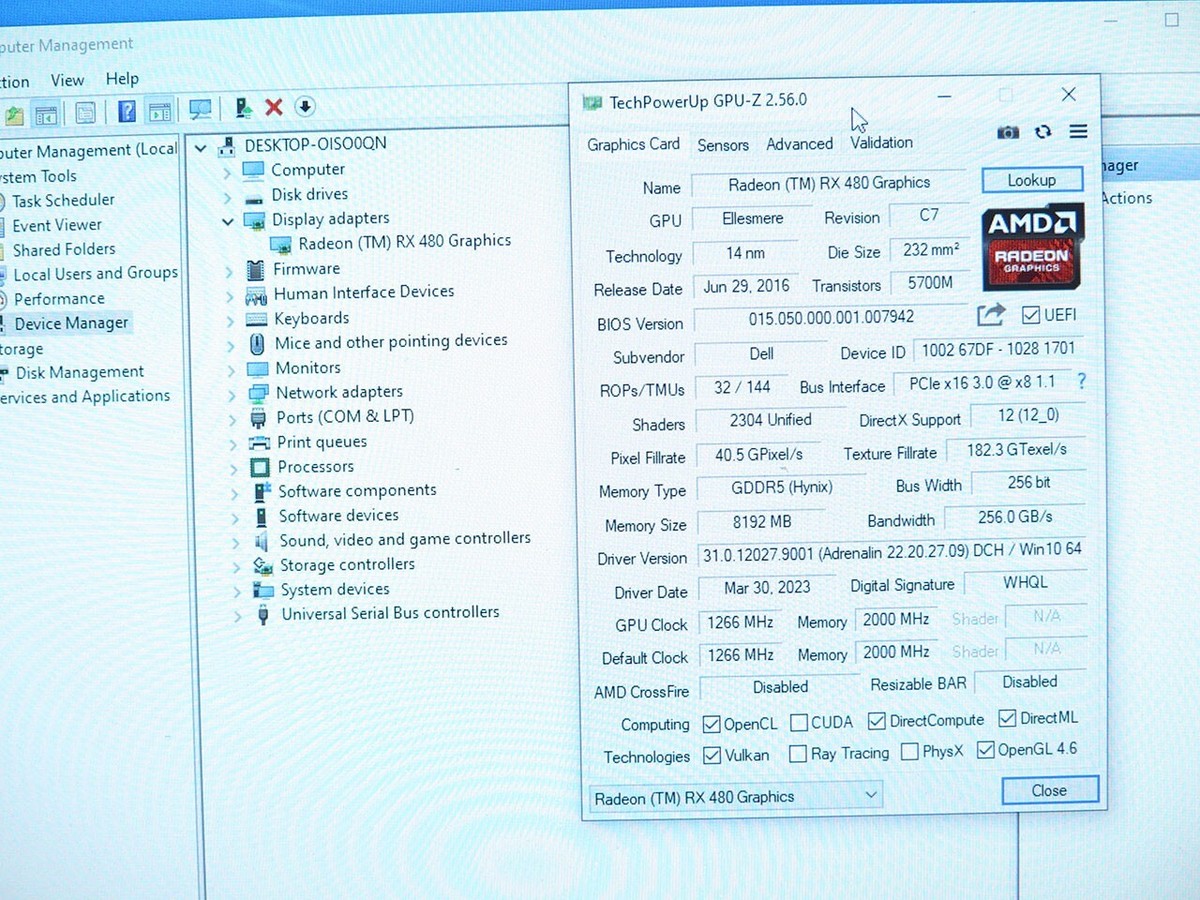This screenshot has height=900, width=1200.
Task: Disable device with the down-arrow toolbar icon
Action: point(304,107)
